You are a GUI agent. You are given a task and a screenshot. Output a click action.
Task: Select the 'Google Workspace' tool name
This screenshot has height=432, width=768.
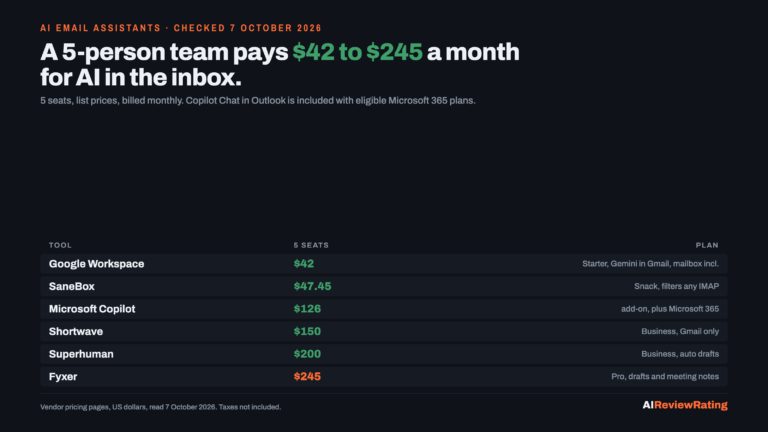(x=96, y=264)
